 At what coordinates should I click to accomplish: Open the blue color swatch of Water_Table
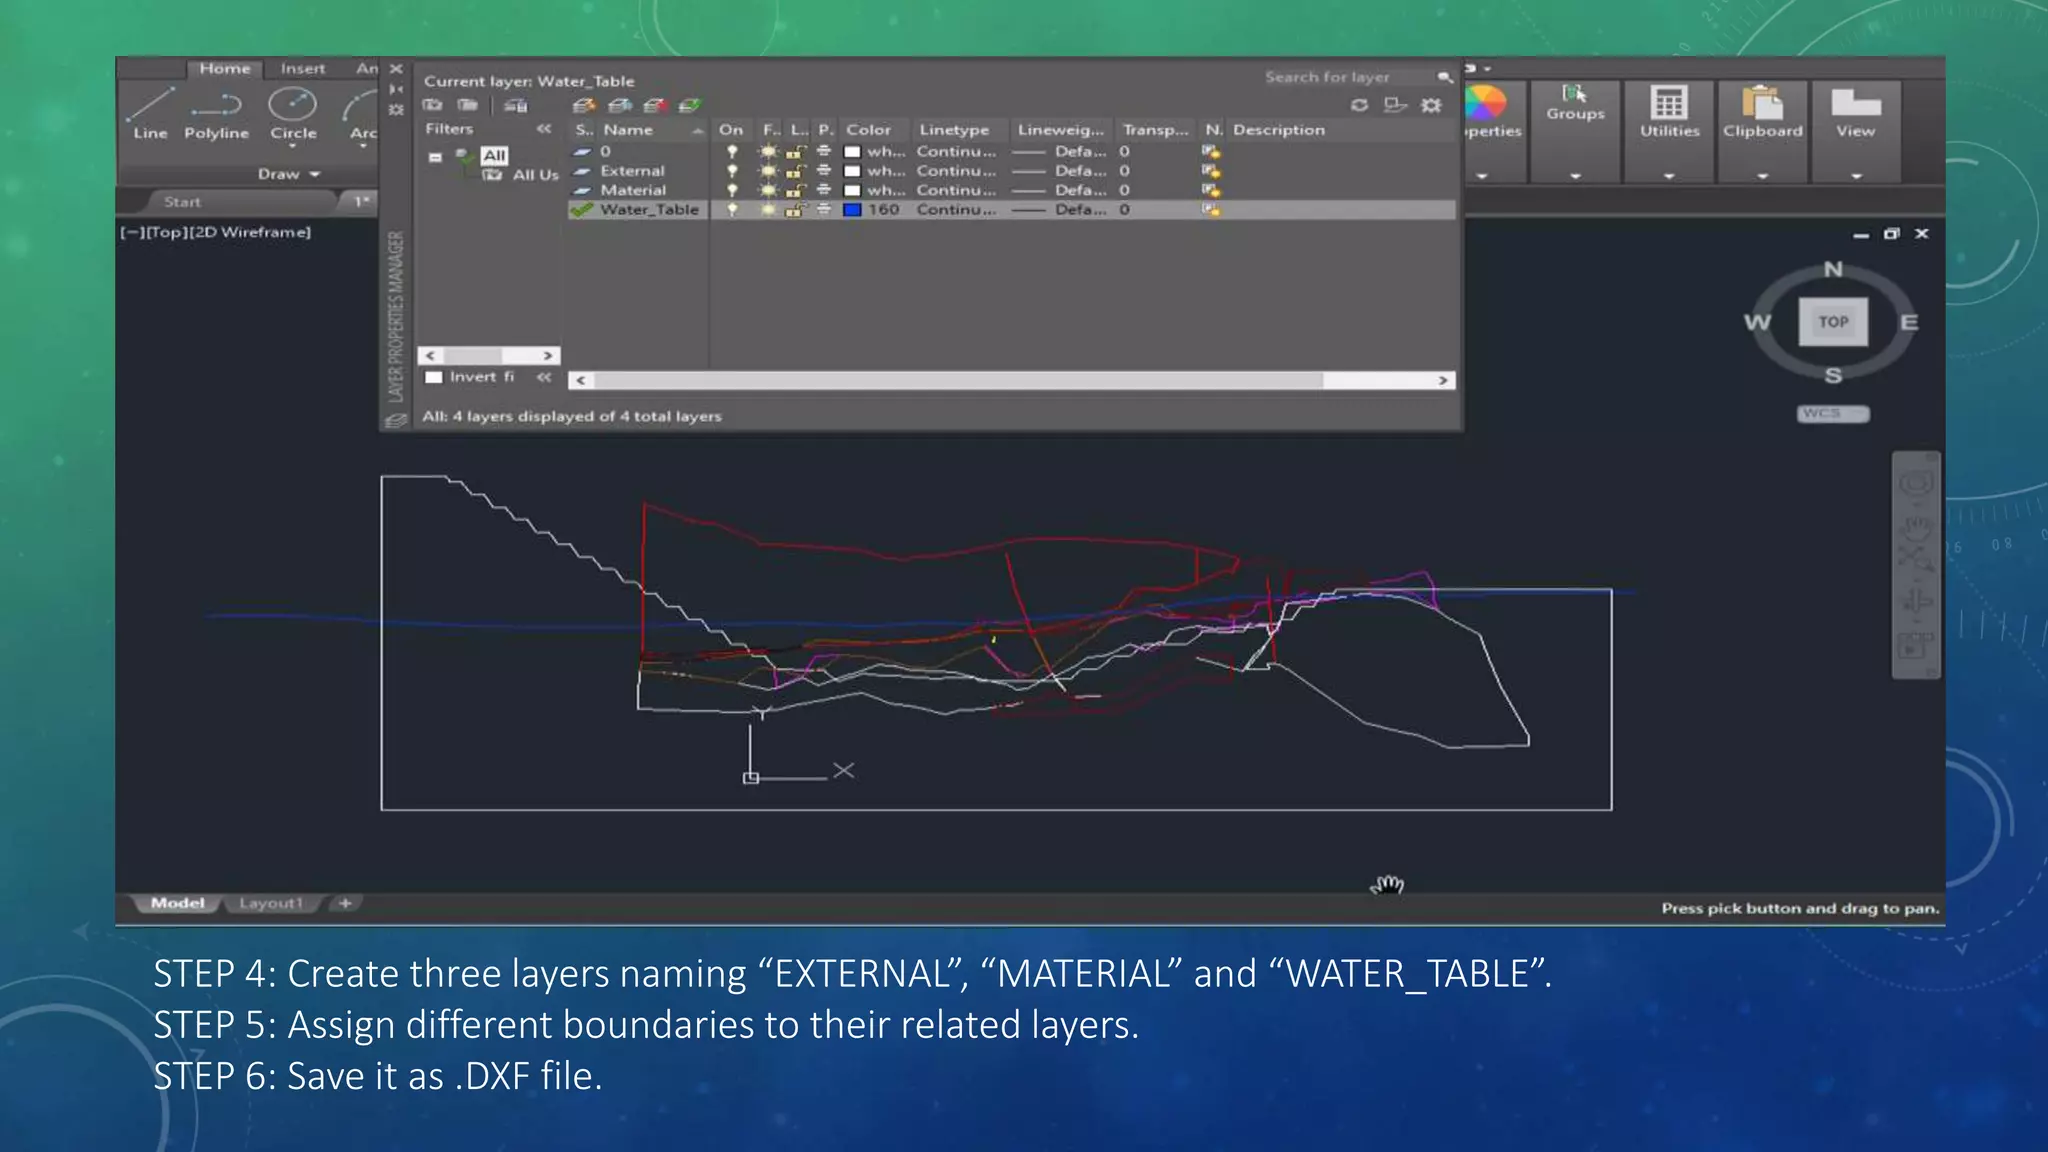(853, 210)
